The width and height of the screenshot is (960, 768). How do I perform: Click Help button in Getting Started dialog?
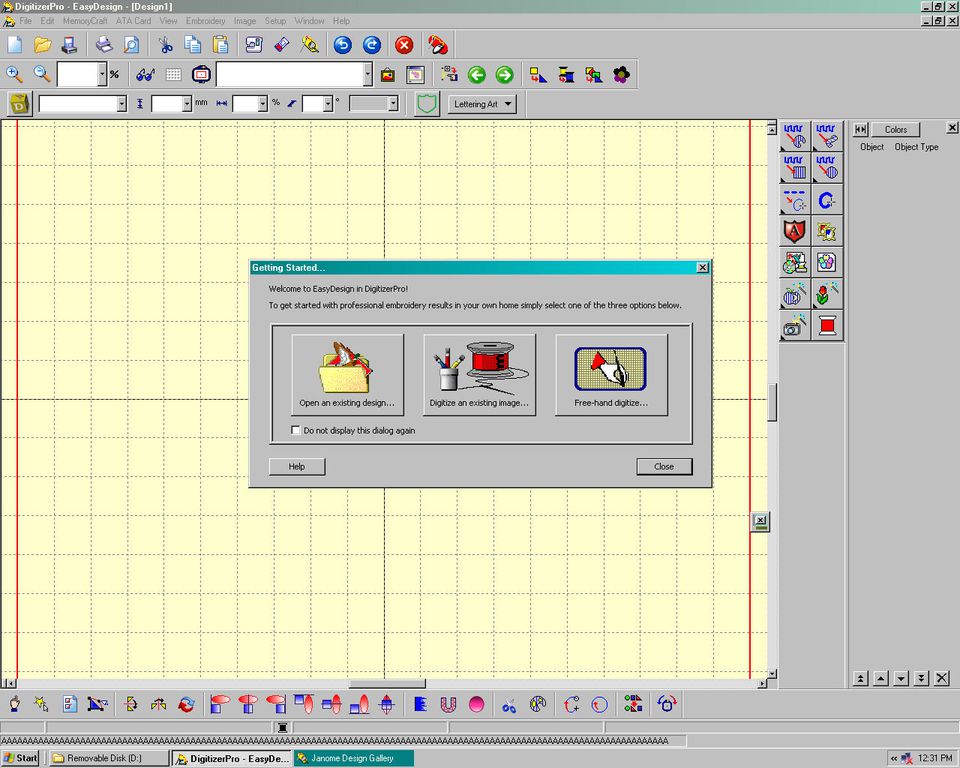coord(297,467)
